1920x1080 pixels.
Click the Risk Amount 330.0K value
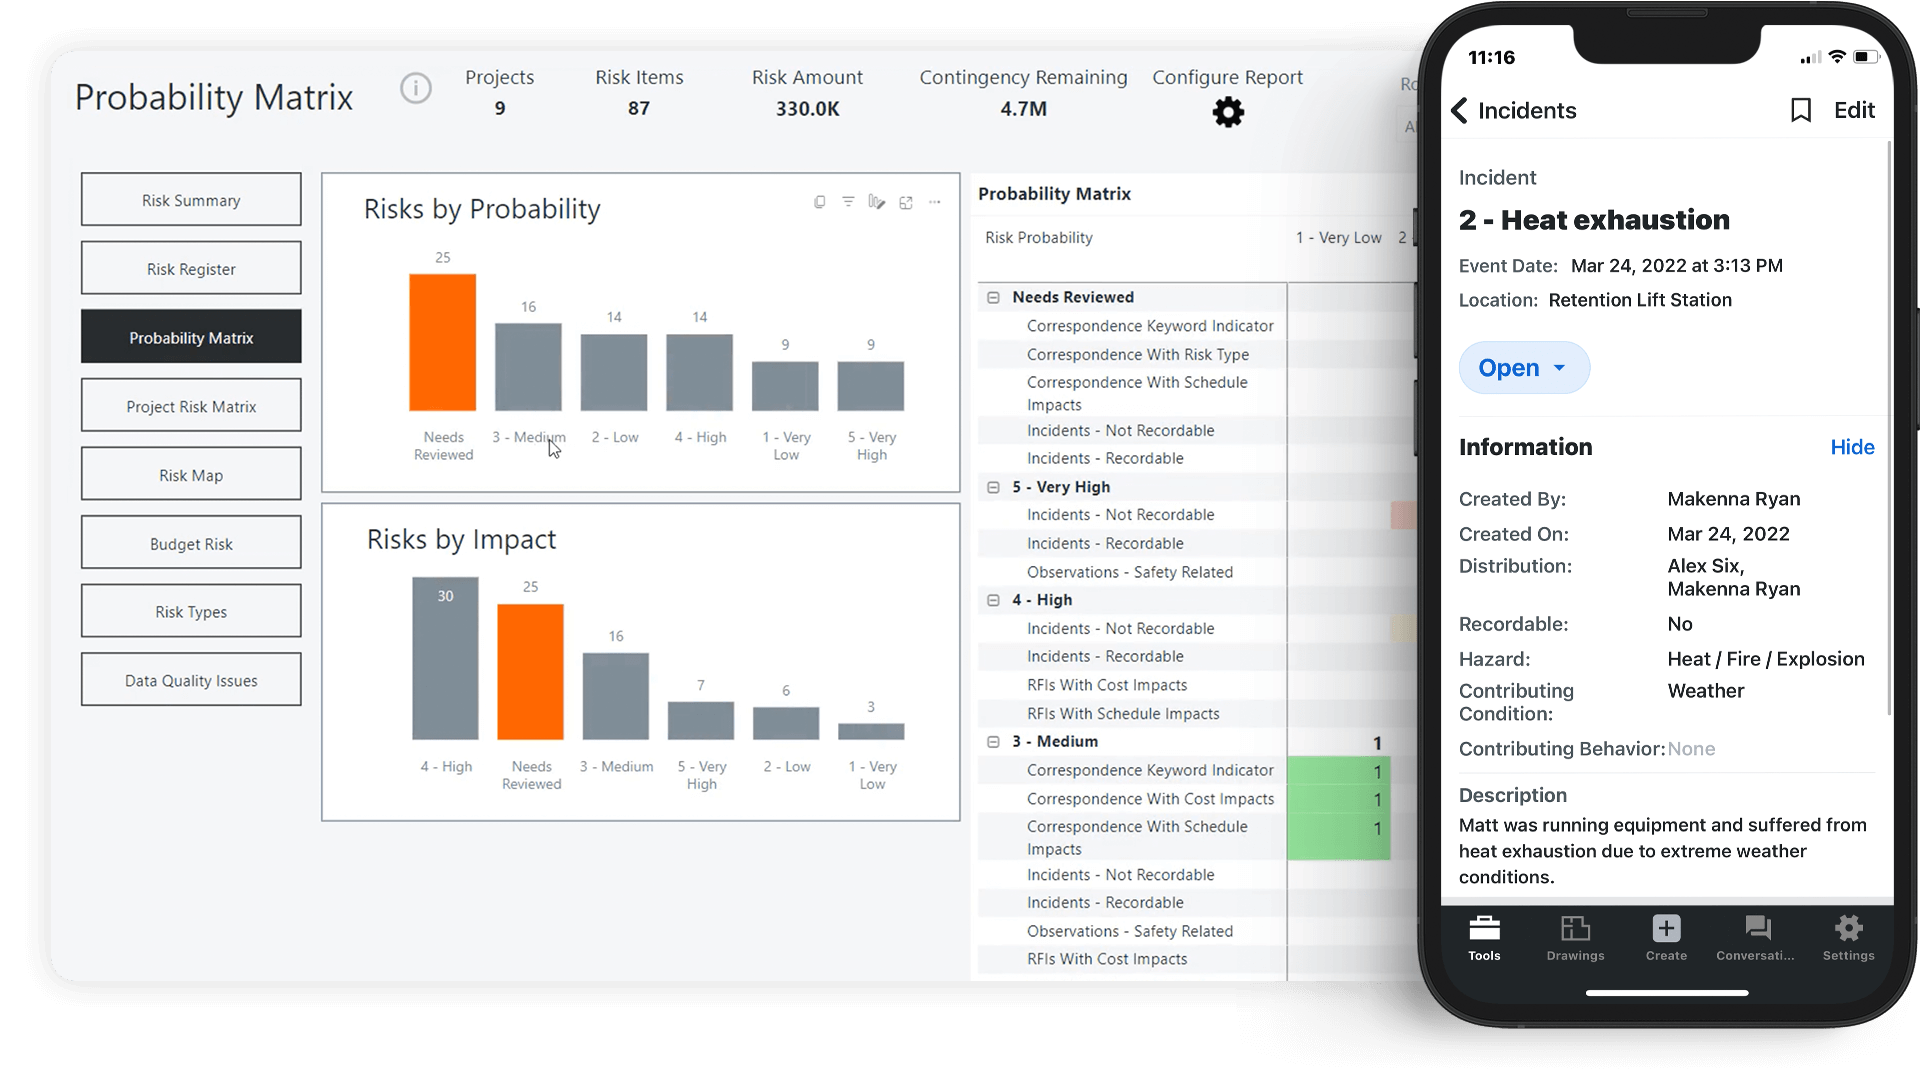[x=807, y=109]
